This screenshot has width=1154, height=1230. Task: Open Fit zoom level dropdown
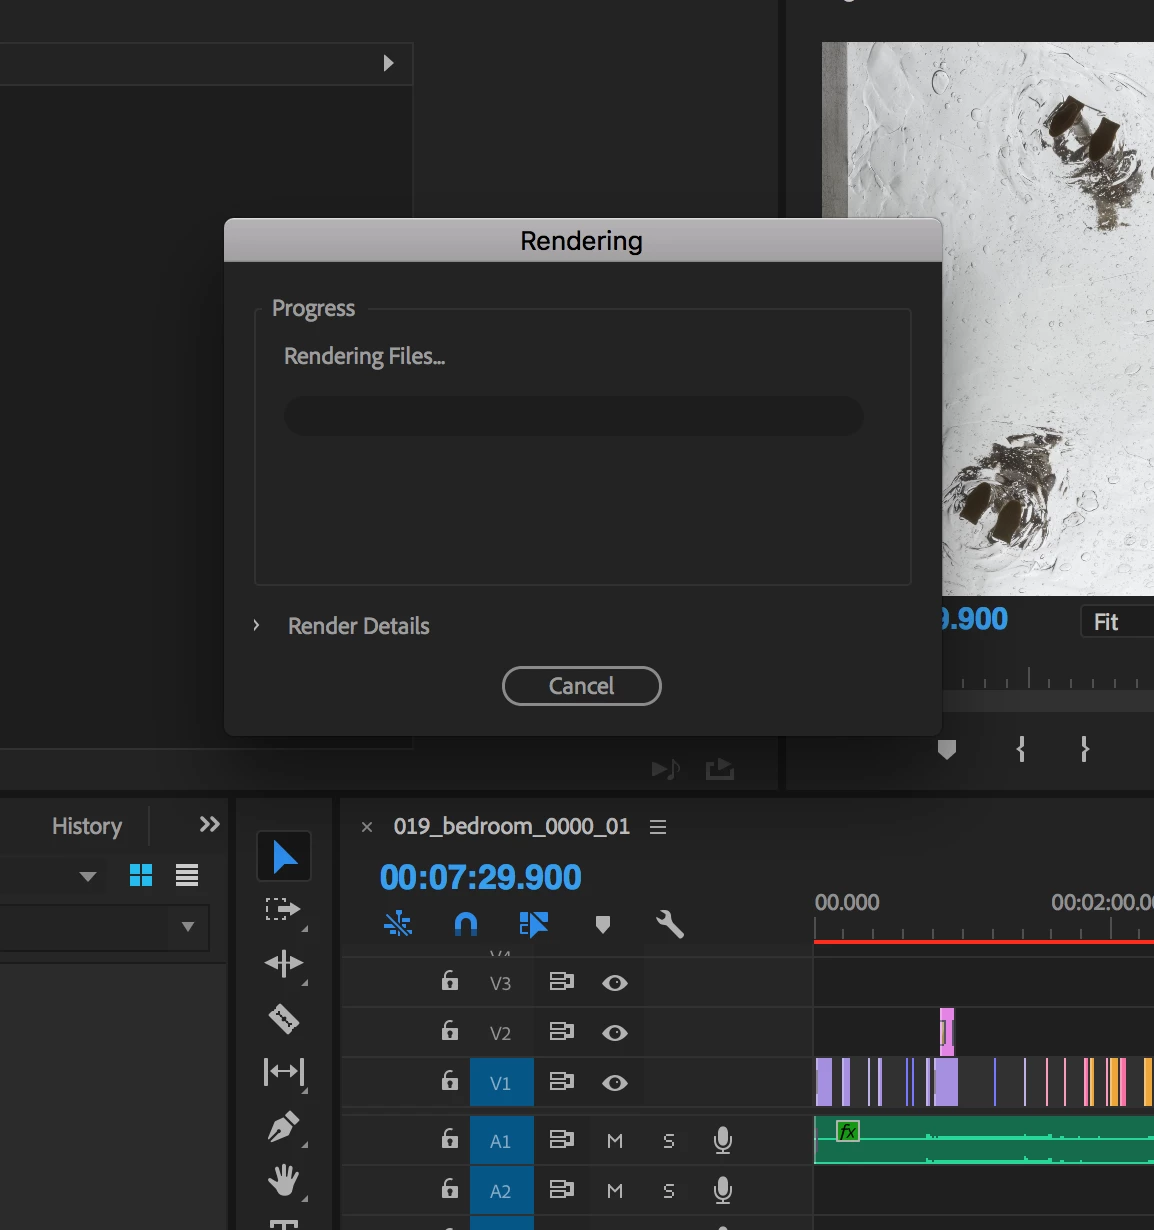point(1117,621)
